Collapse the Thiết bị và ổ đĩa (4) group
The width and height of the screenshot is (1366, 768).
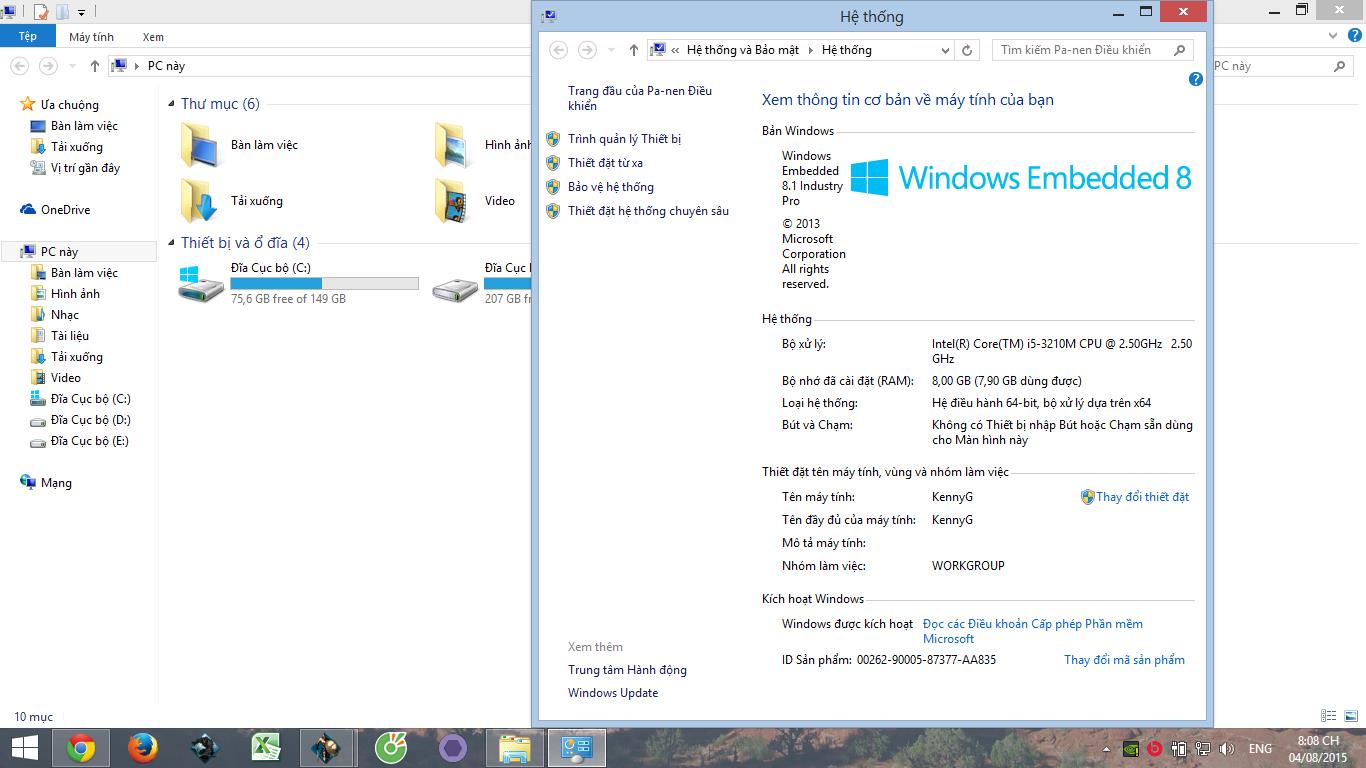(172, 243)
